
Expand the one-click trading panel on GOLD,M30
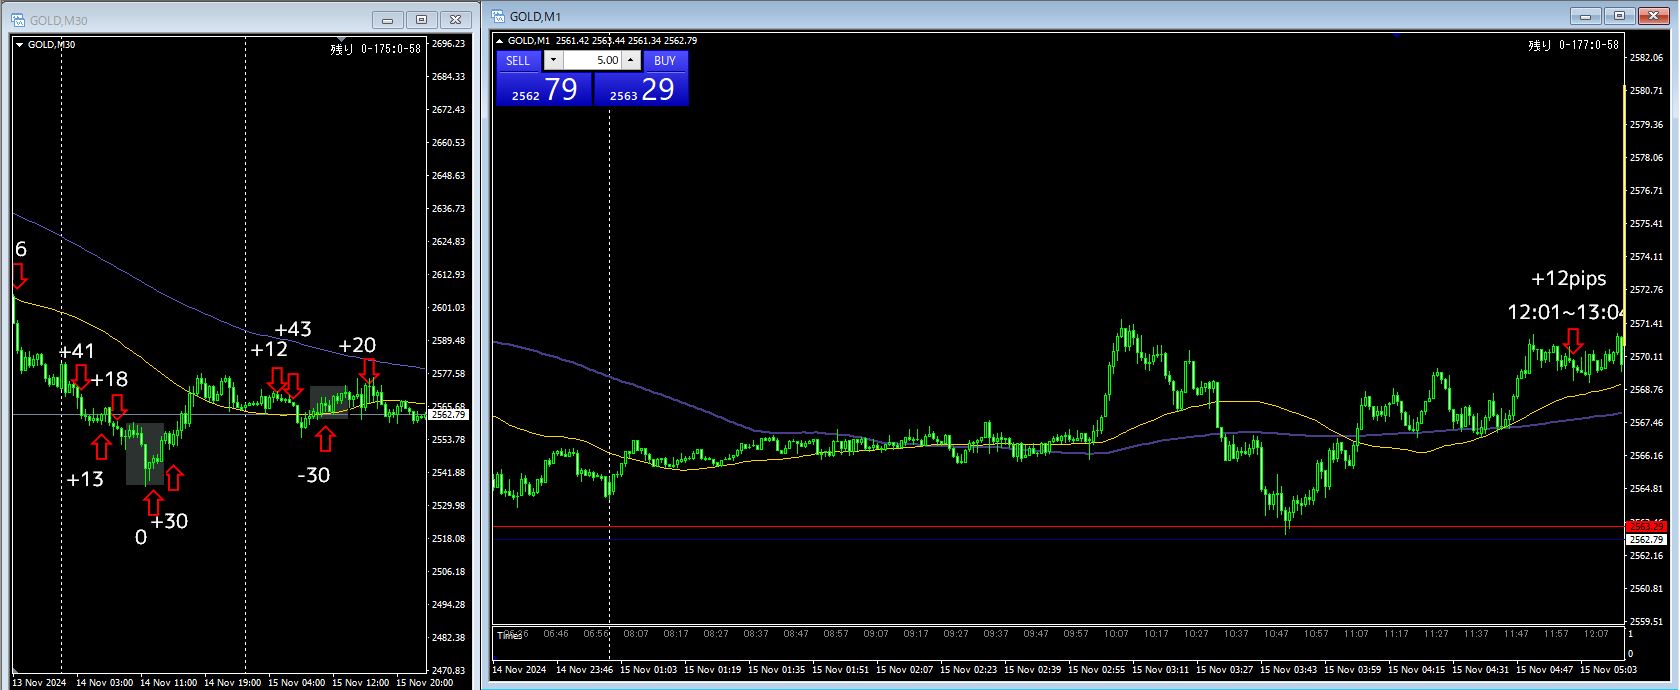pos(19,44)
